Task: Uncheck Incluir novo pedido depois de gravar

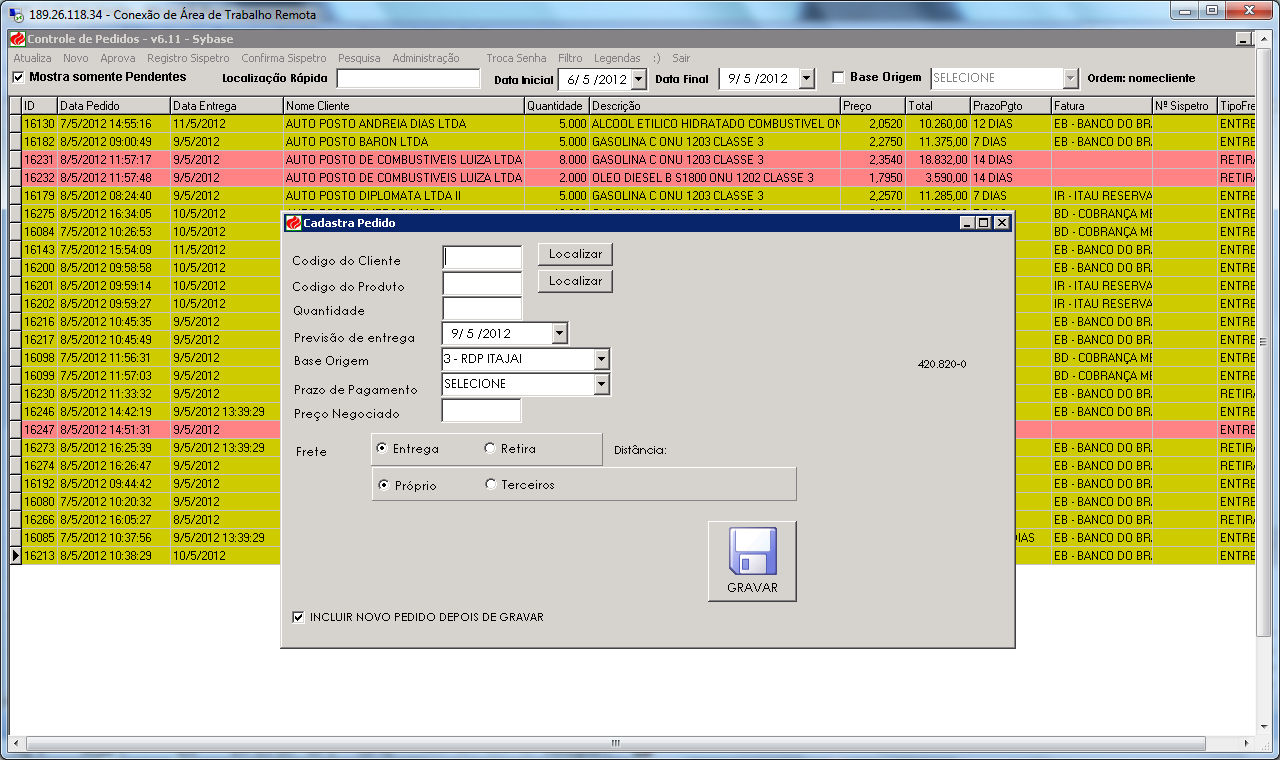Action: 298,617
